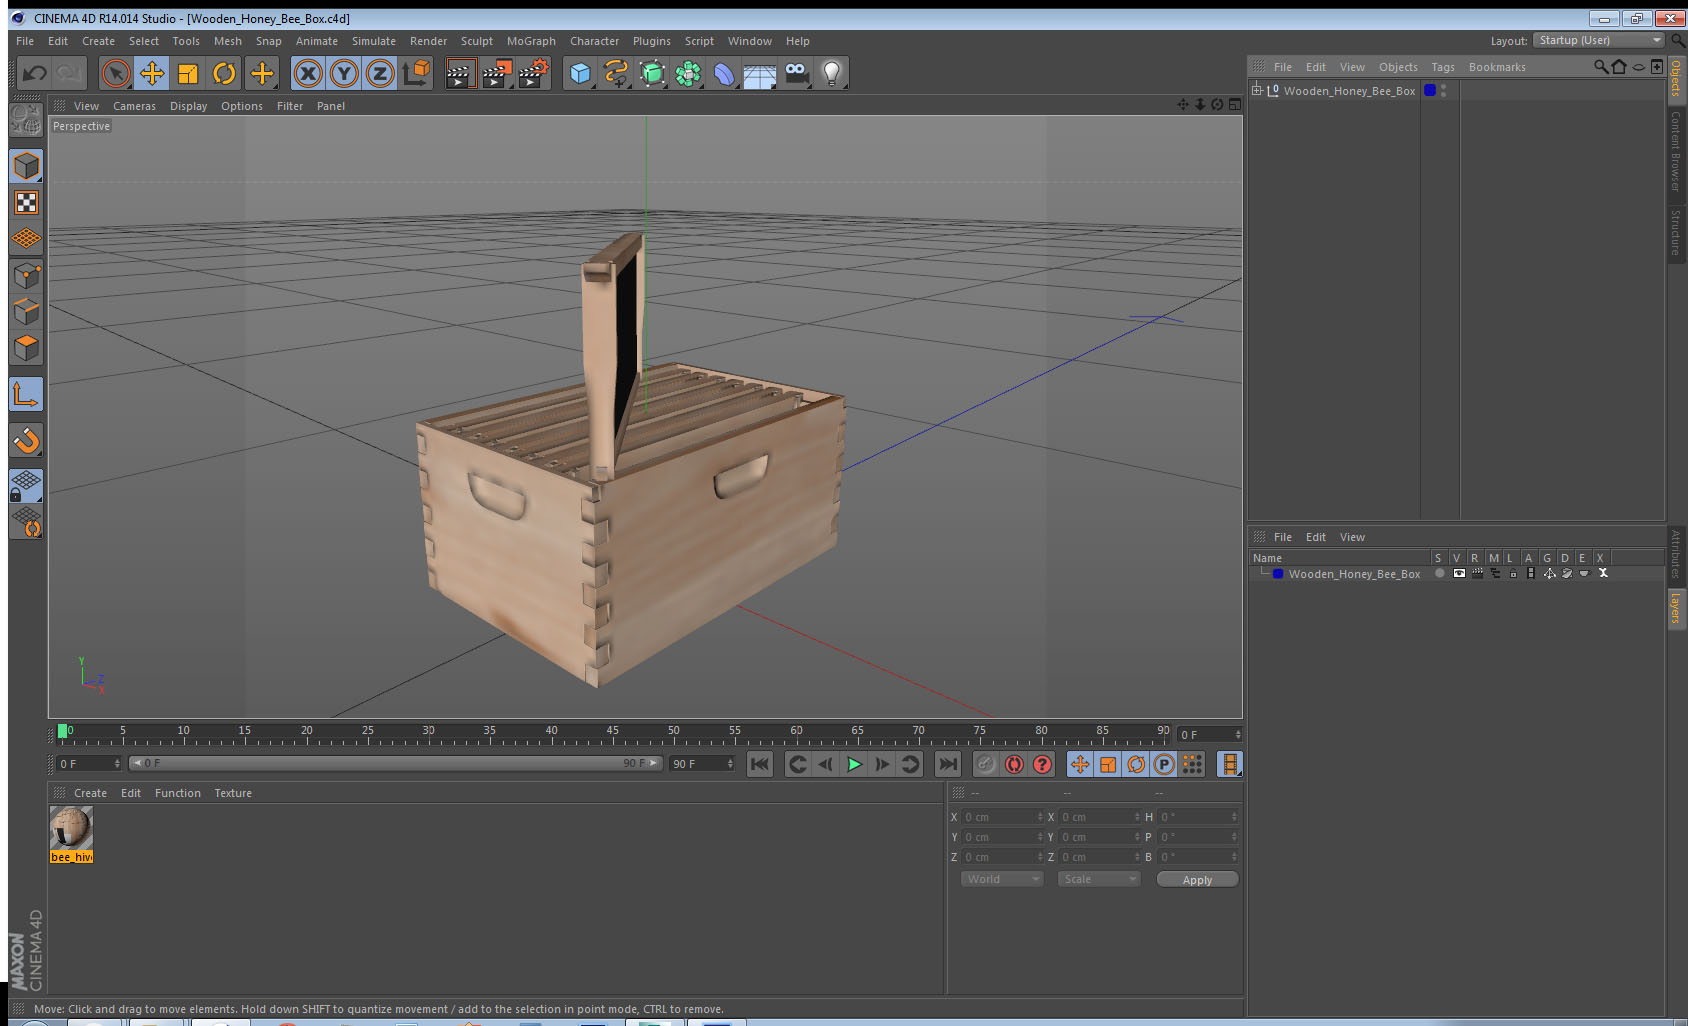Click the timeline preview range slider
1688x1026 pixels.
click(x=395, y=763)
